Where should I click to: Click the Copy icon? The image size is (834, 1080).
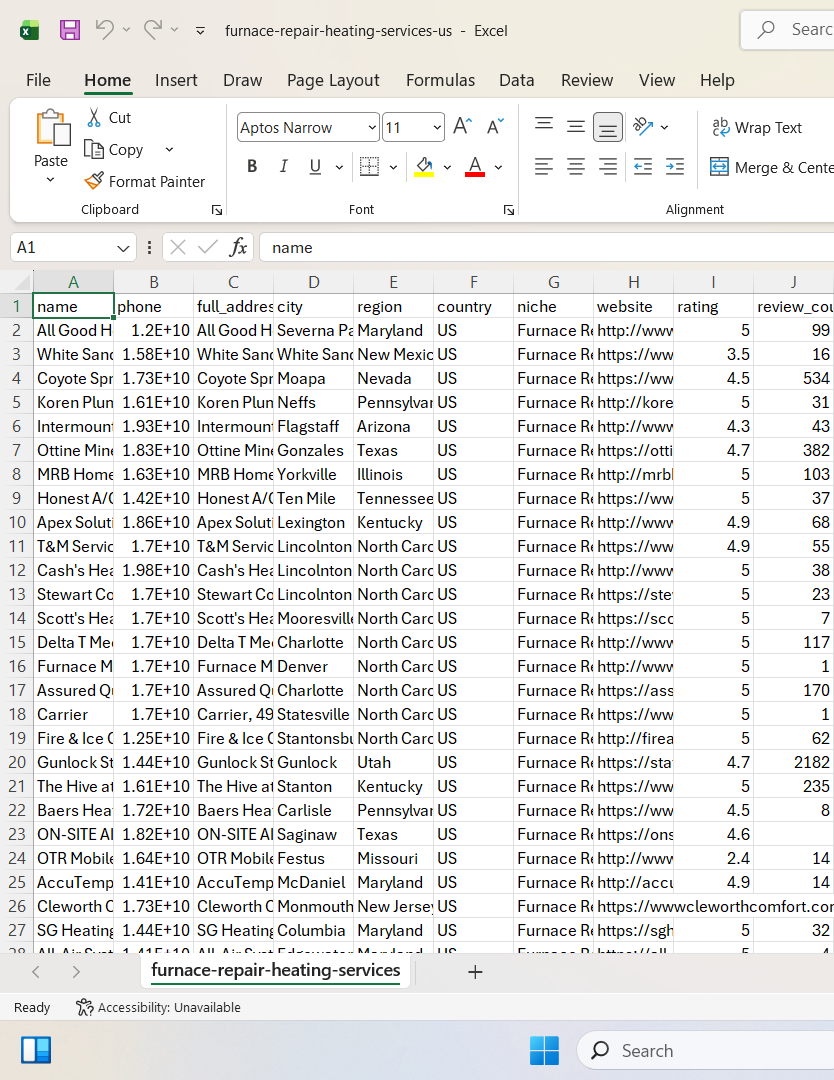pyautogui.click(x=94, y=149)
